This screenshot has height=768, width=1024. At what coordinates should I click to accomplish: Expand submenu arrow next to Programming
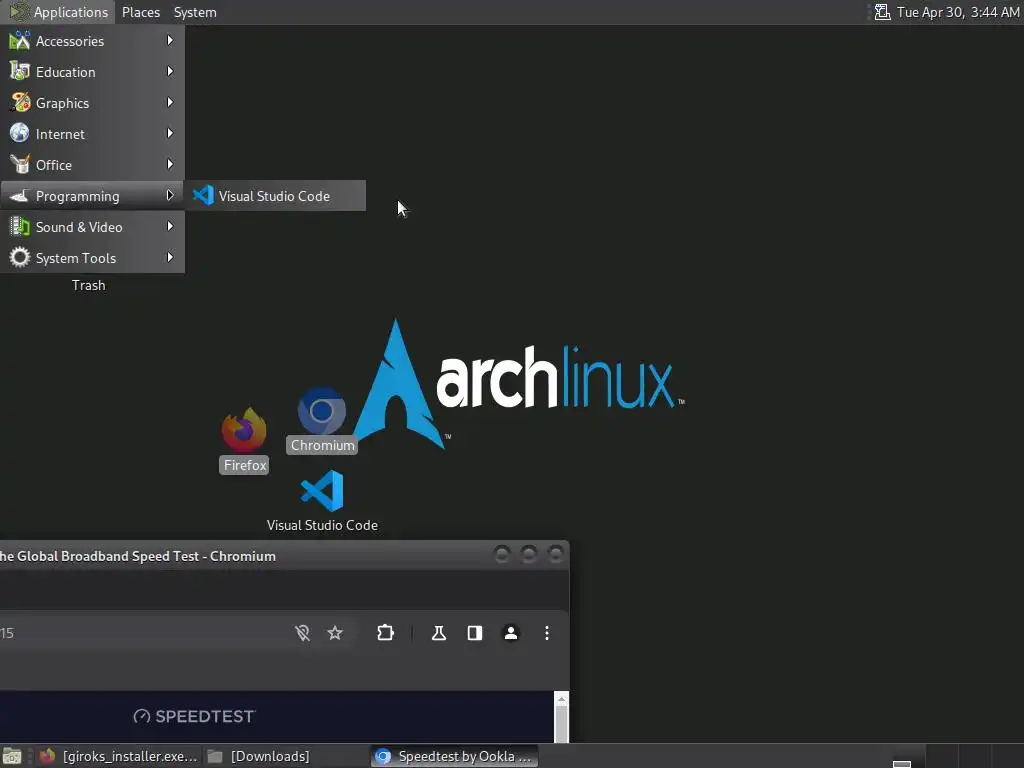pyautogui.click(x=170, y=195)
